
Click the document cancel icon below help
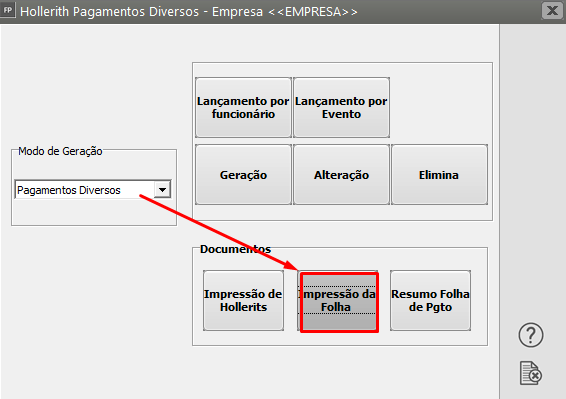coord(531,373)
